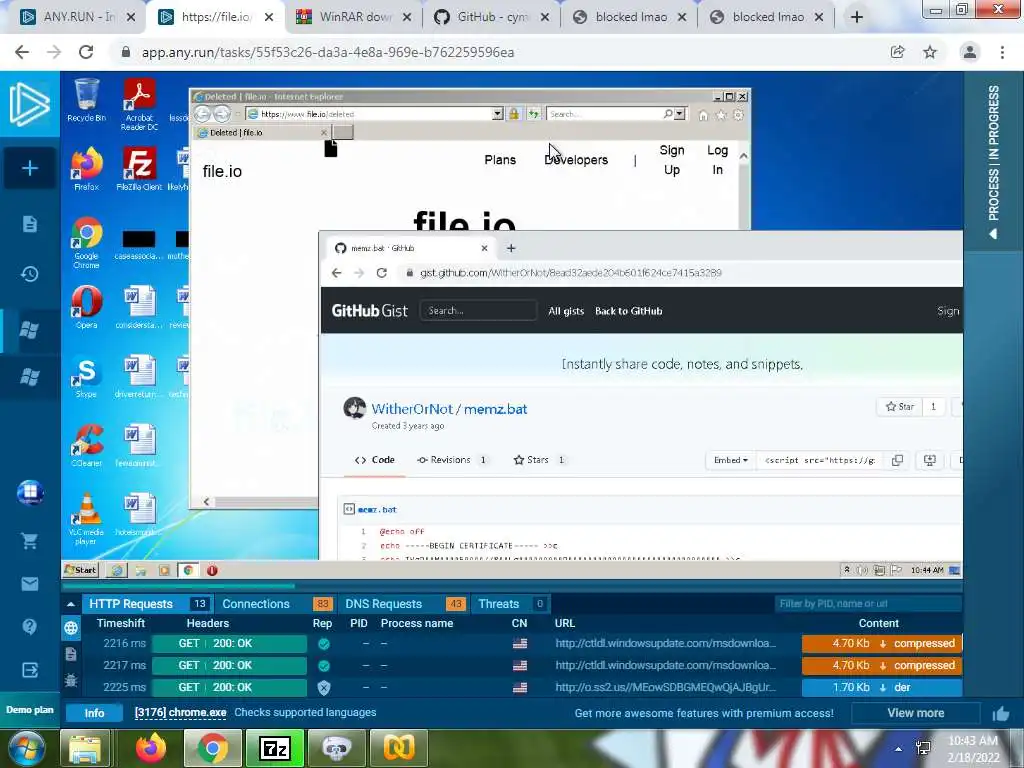Bookmark the page with star icon
The height and width of the screenshot is (768, 1024).
(930, 52)
